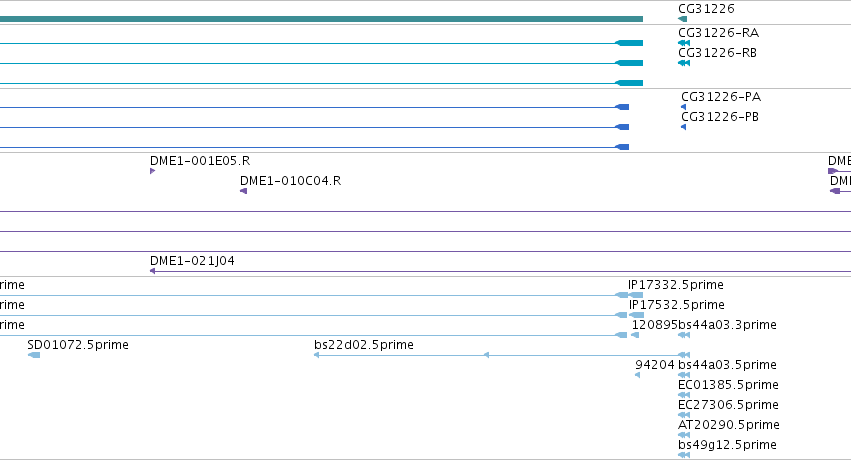This screenshot has width=851, height=460.
Task: Click the CG31226-RA transcript arrow glyph
Action: coord(684,43)
